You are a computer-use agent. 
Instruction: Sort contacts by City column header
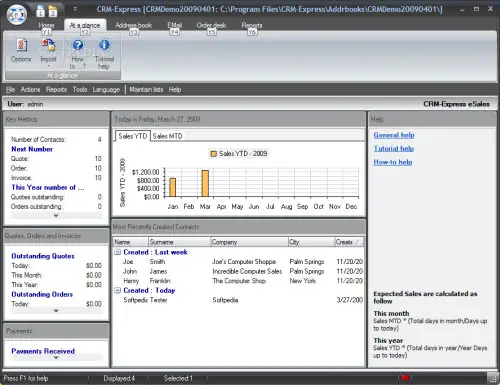coord(311,242)
